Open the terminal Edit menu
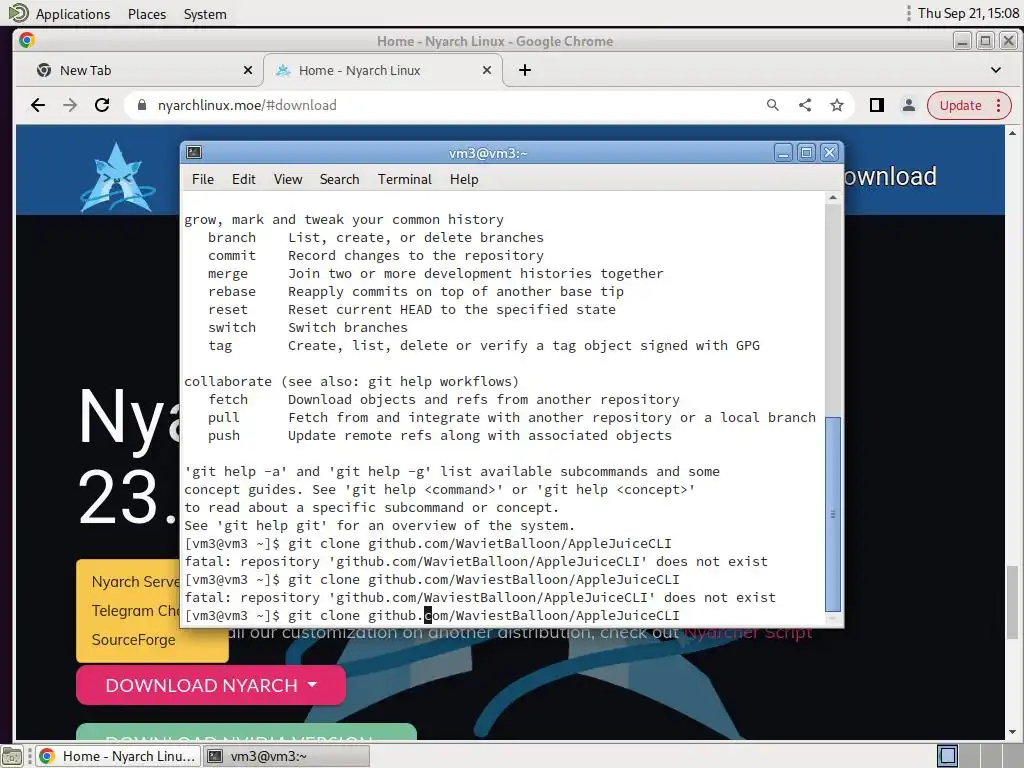Image resolution: width=1024 pixels, height=768 pixels. [x=244, y=179]
